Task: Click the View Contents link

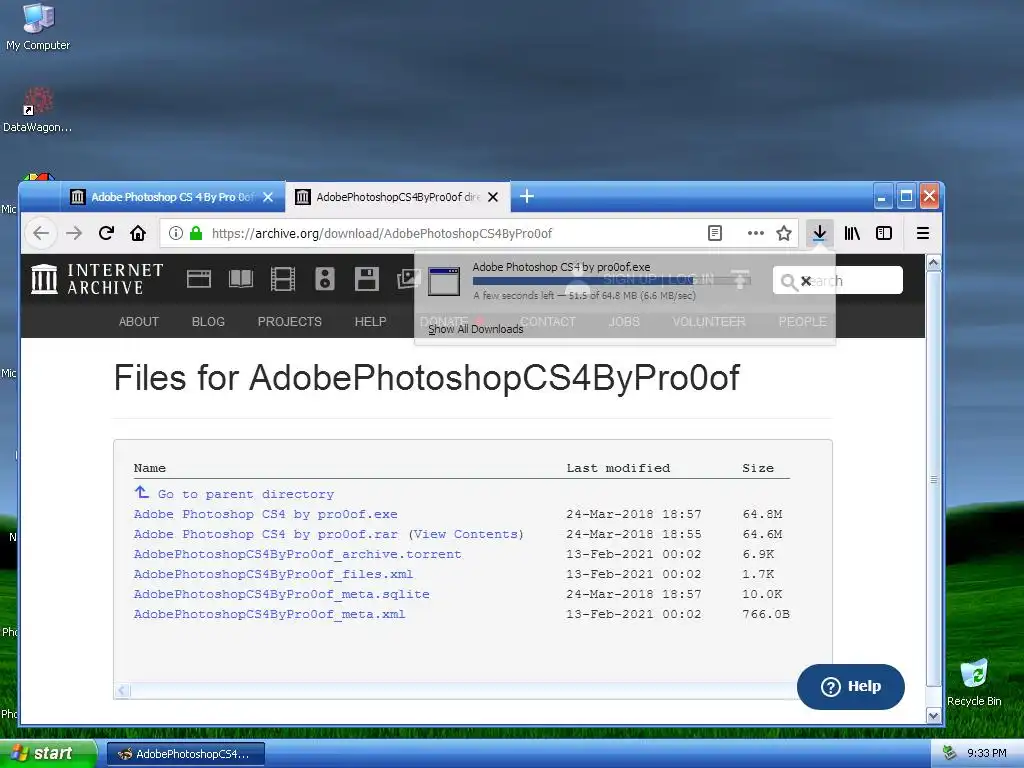Action: (466, 534)
